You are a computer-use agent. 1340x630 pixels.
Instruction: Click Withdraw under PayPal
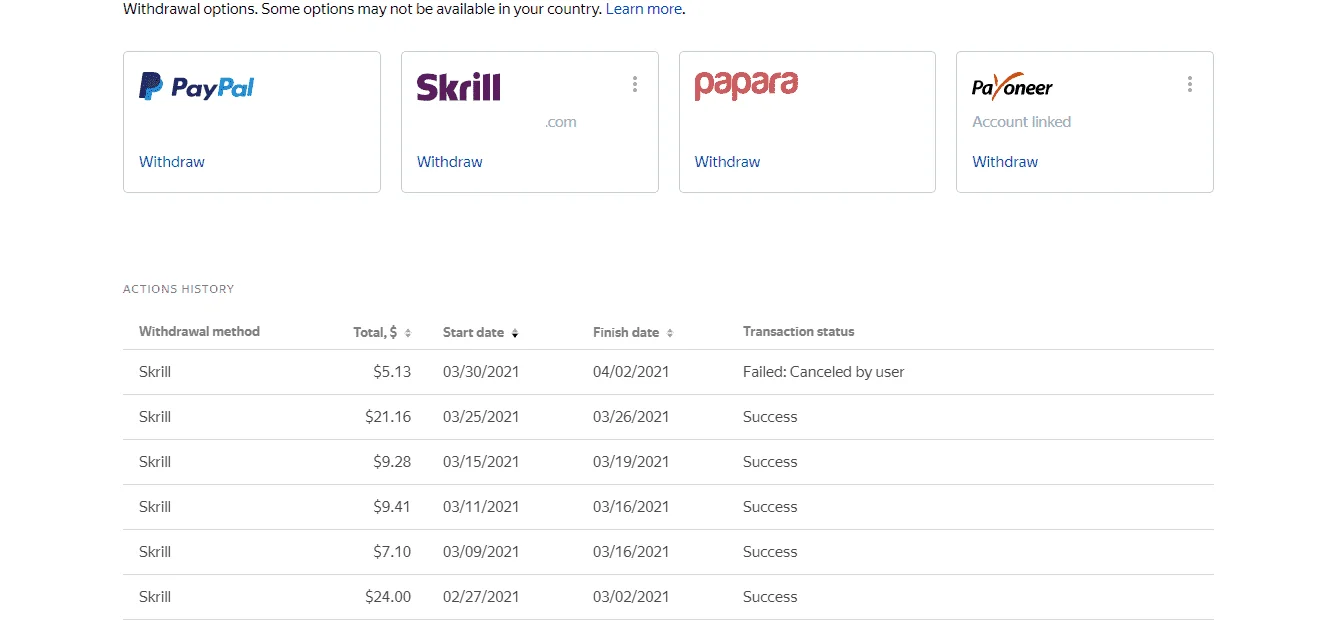pos(172,162)
